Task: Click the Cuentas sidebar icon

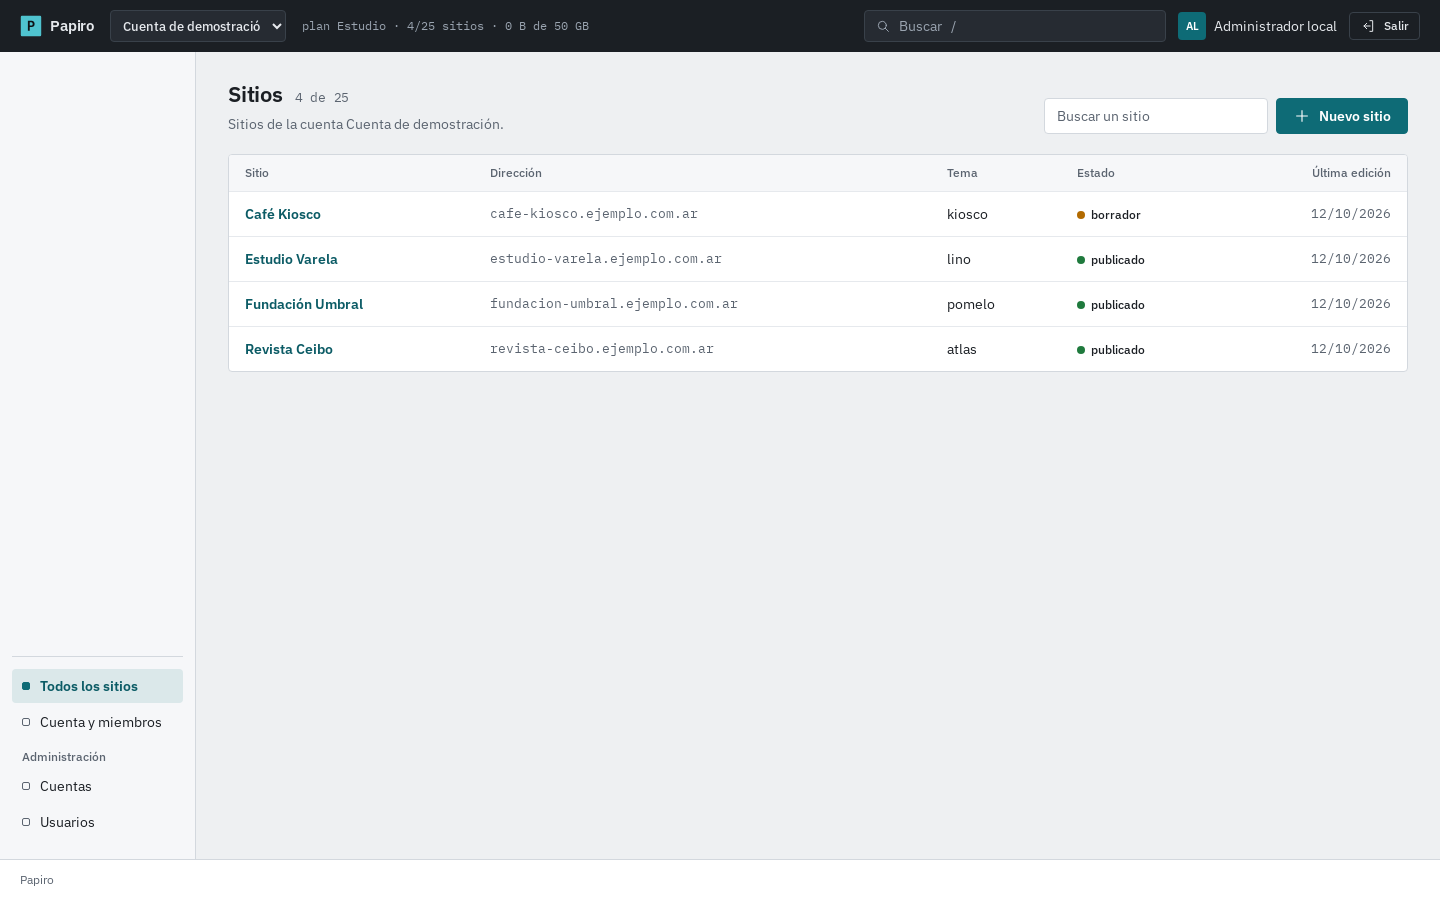Action: (x=26, y=786)
